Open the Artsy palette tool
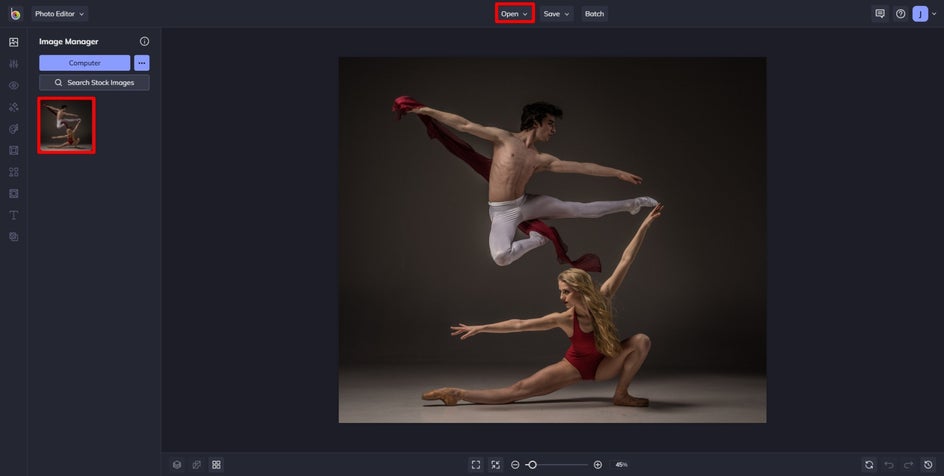The height and width of the screenshot is (476, 944). tap(14, 129)
